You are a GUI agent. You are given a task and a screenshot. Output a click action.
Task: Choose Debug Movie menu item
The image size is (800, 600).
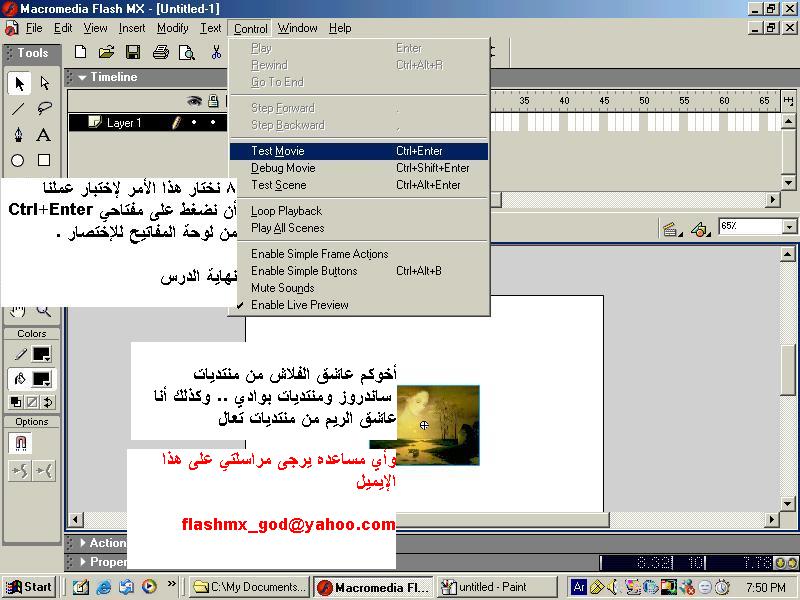[x=359, y=168]
